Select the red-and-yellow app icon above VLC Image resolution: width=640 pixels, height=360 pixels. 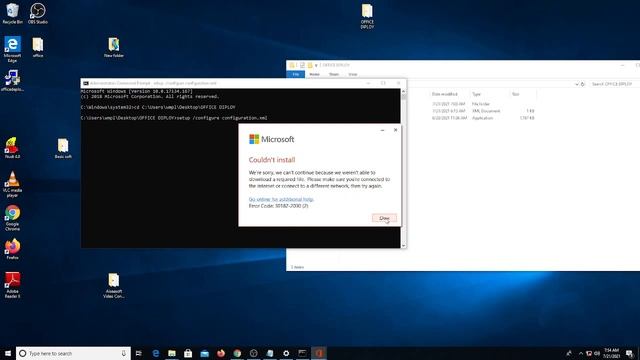(x=12, y=148)
